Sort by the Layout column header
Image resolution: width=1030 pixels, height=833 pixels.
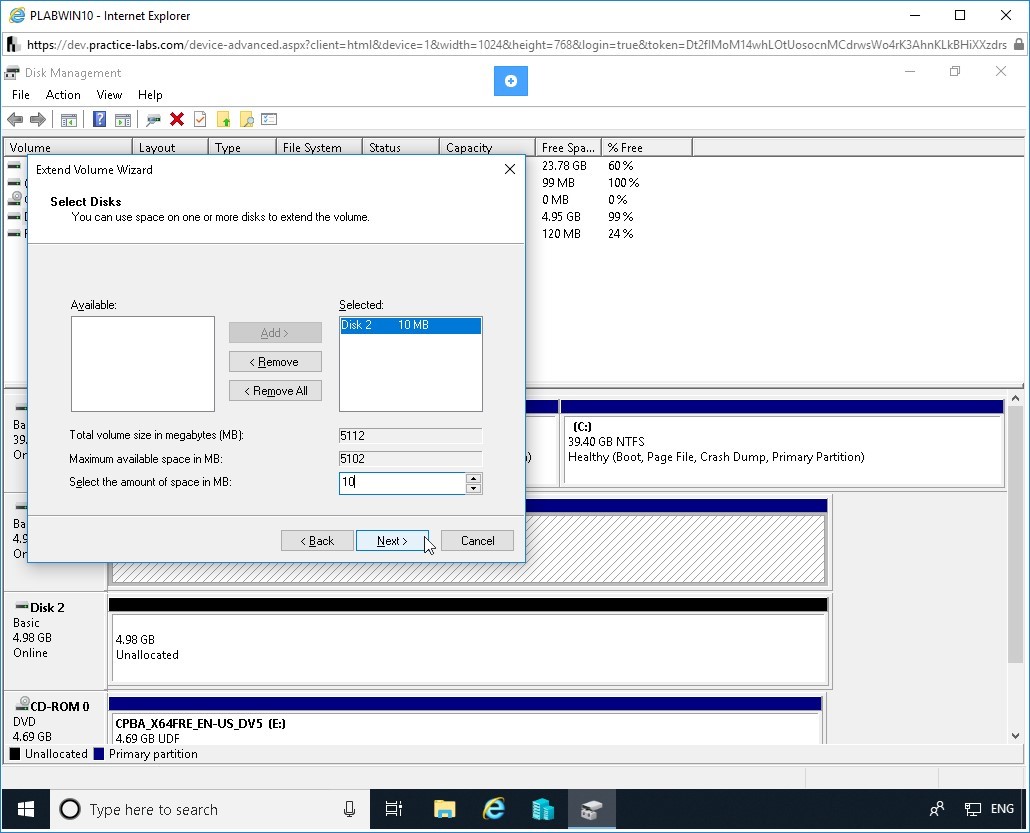click(170, 148)
